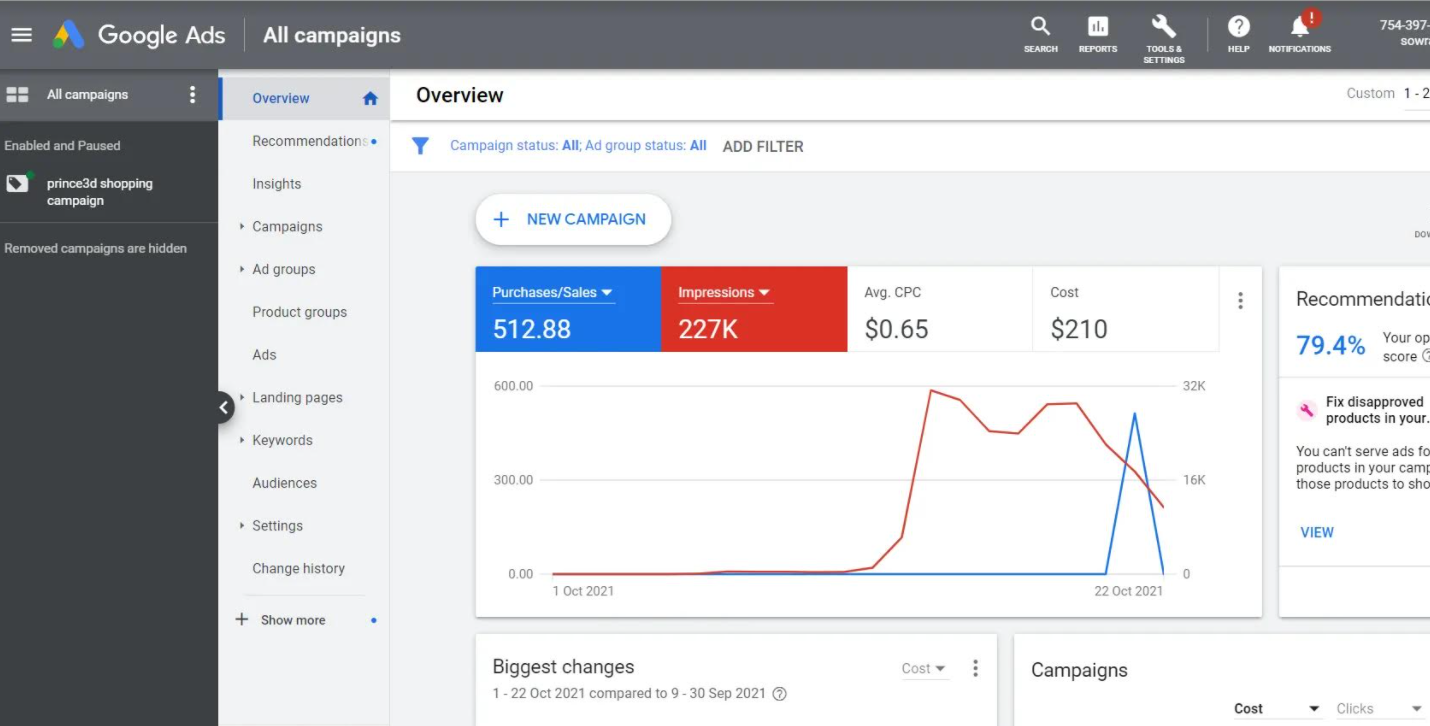Image resolution: width=1430 pixels, height=726 pixels.
Task: Expand the Keywords navigation section
Action: tap(242, 440)
